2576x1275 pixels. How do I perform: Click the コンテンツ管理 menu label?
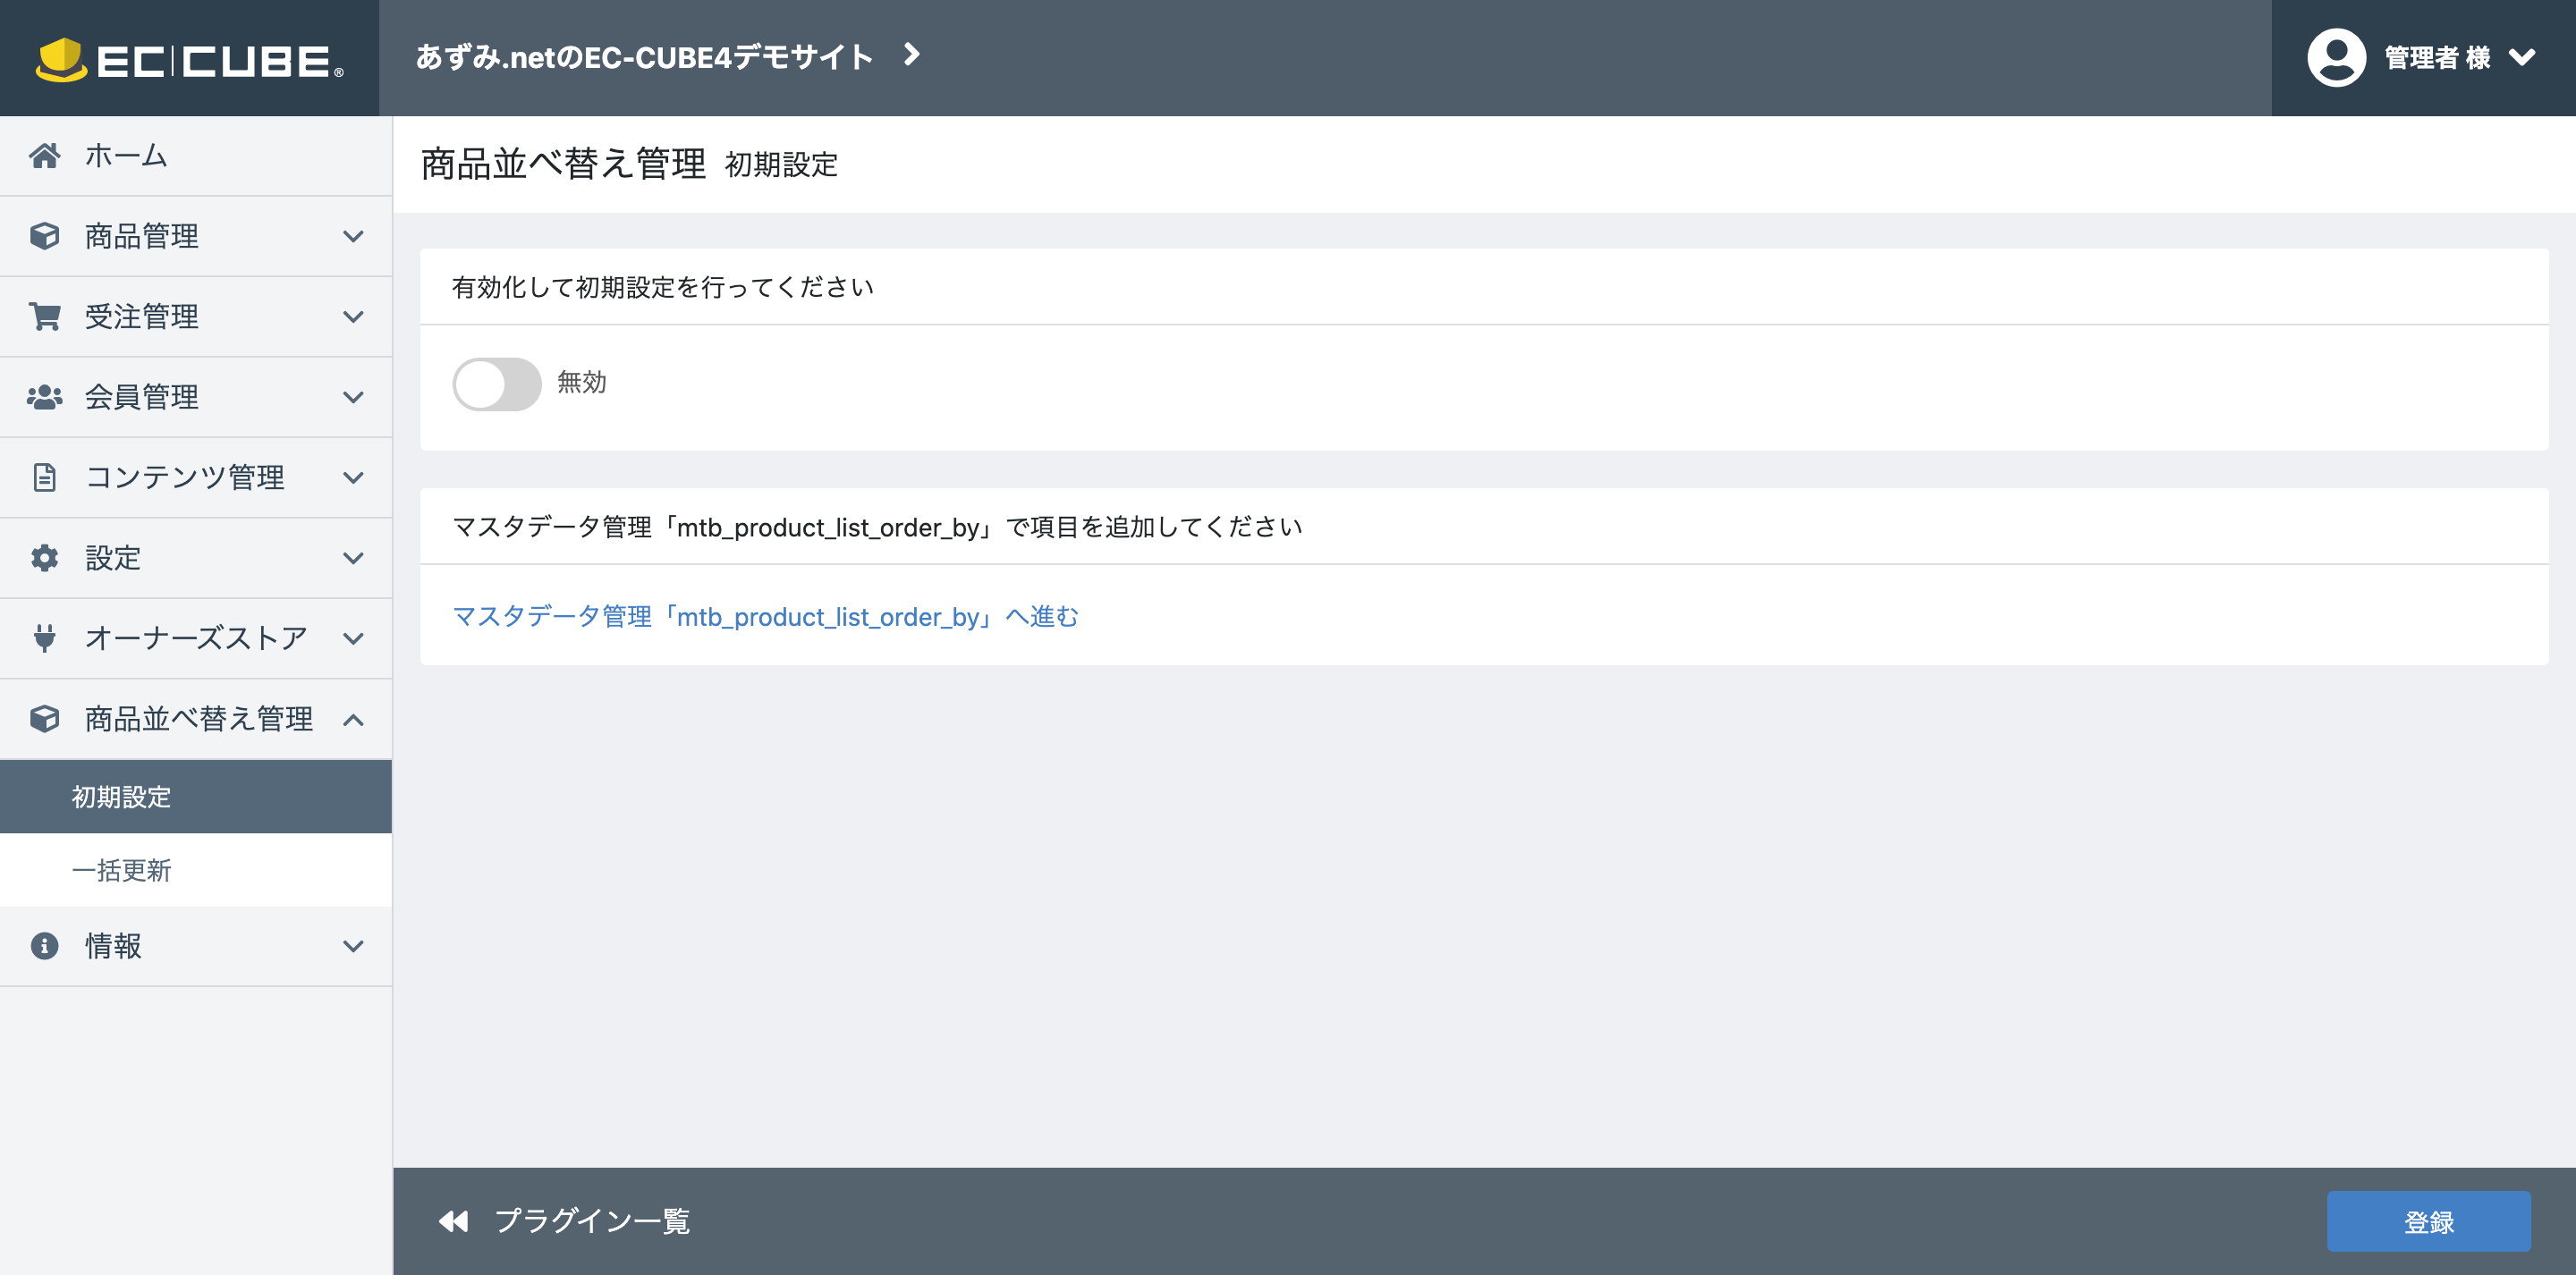185,478
